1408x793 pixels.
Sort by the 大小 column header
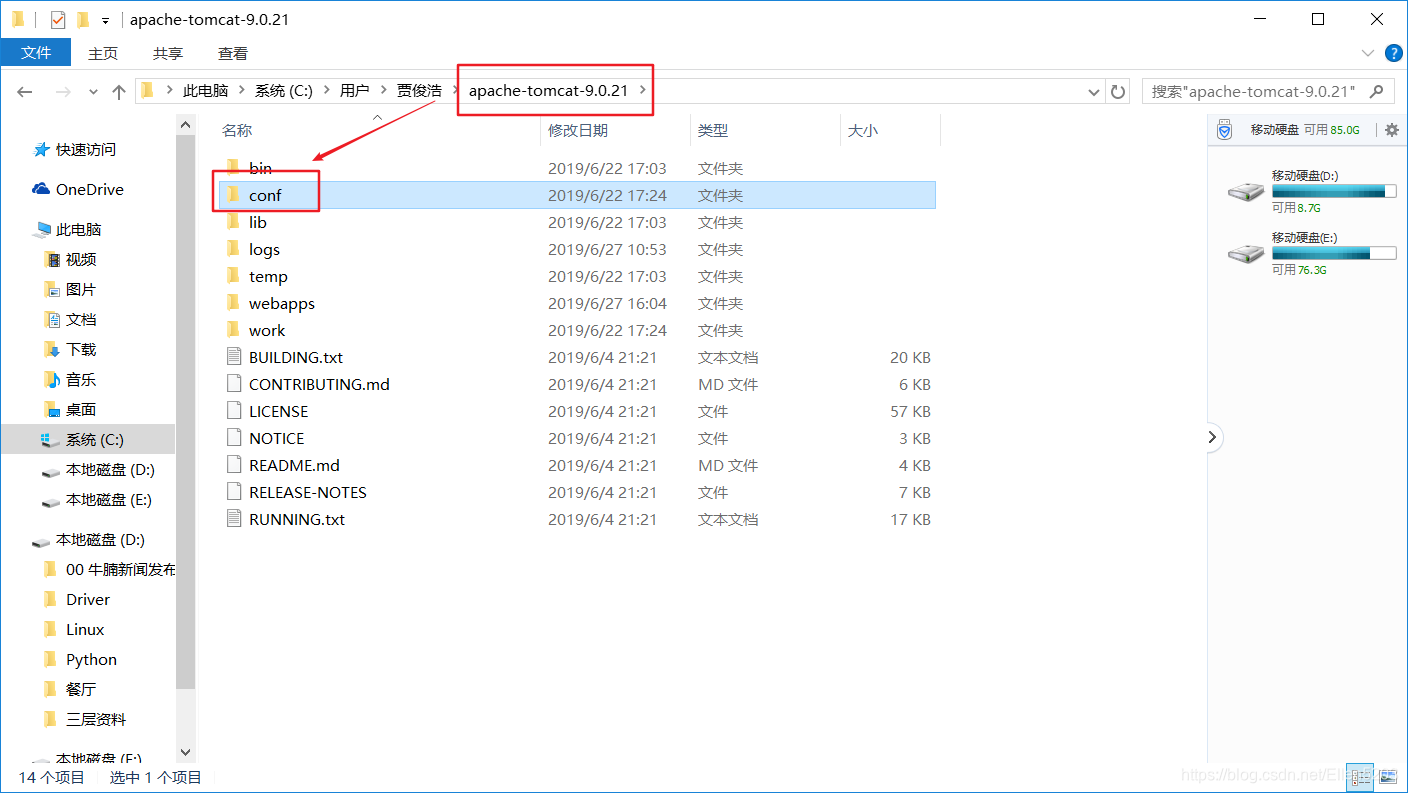(862, 131)
